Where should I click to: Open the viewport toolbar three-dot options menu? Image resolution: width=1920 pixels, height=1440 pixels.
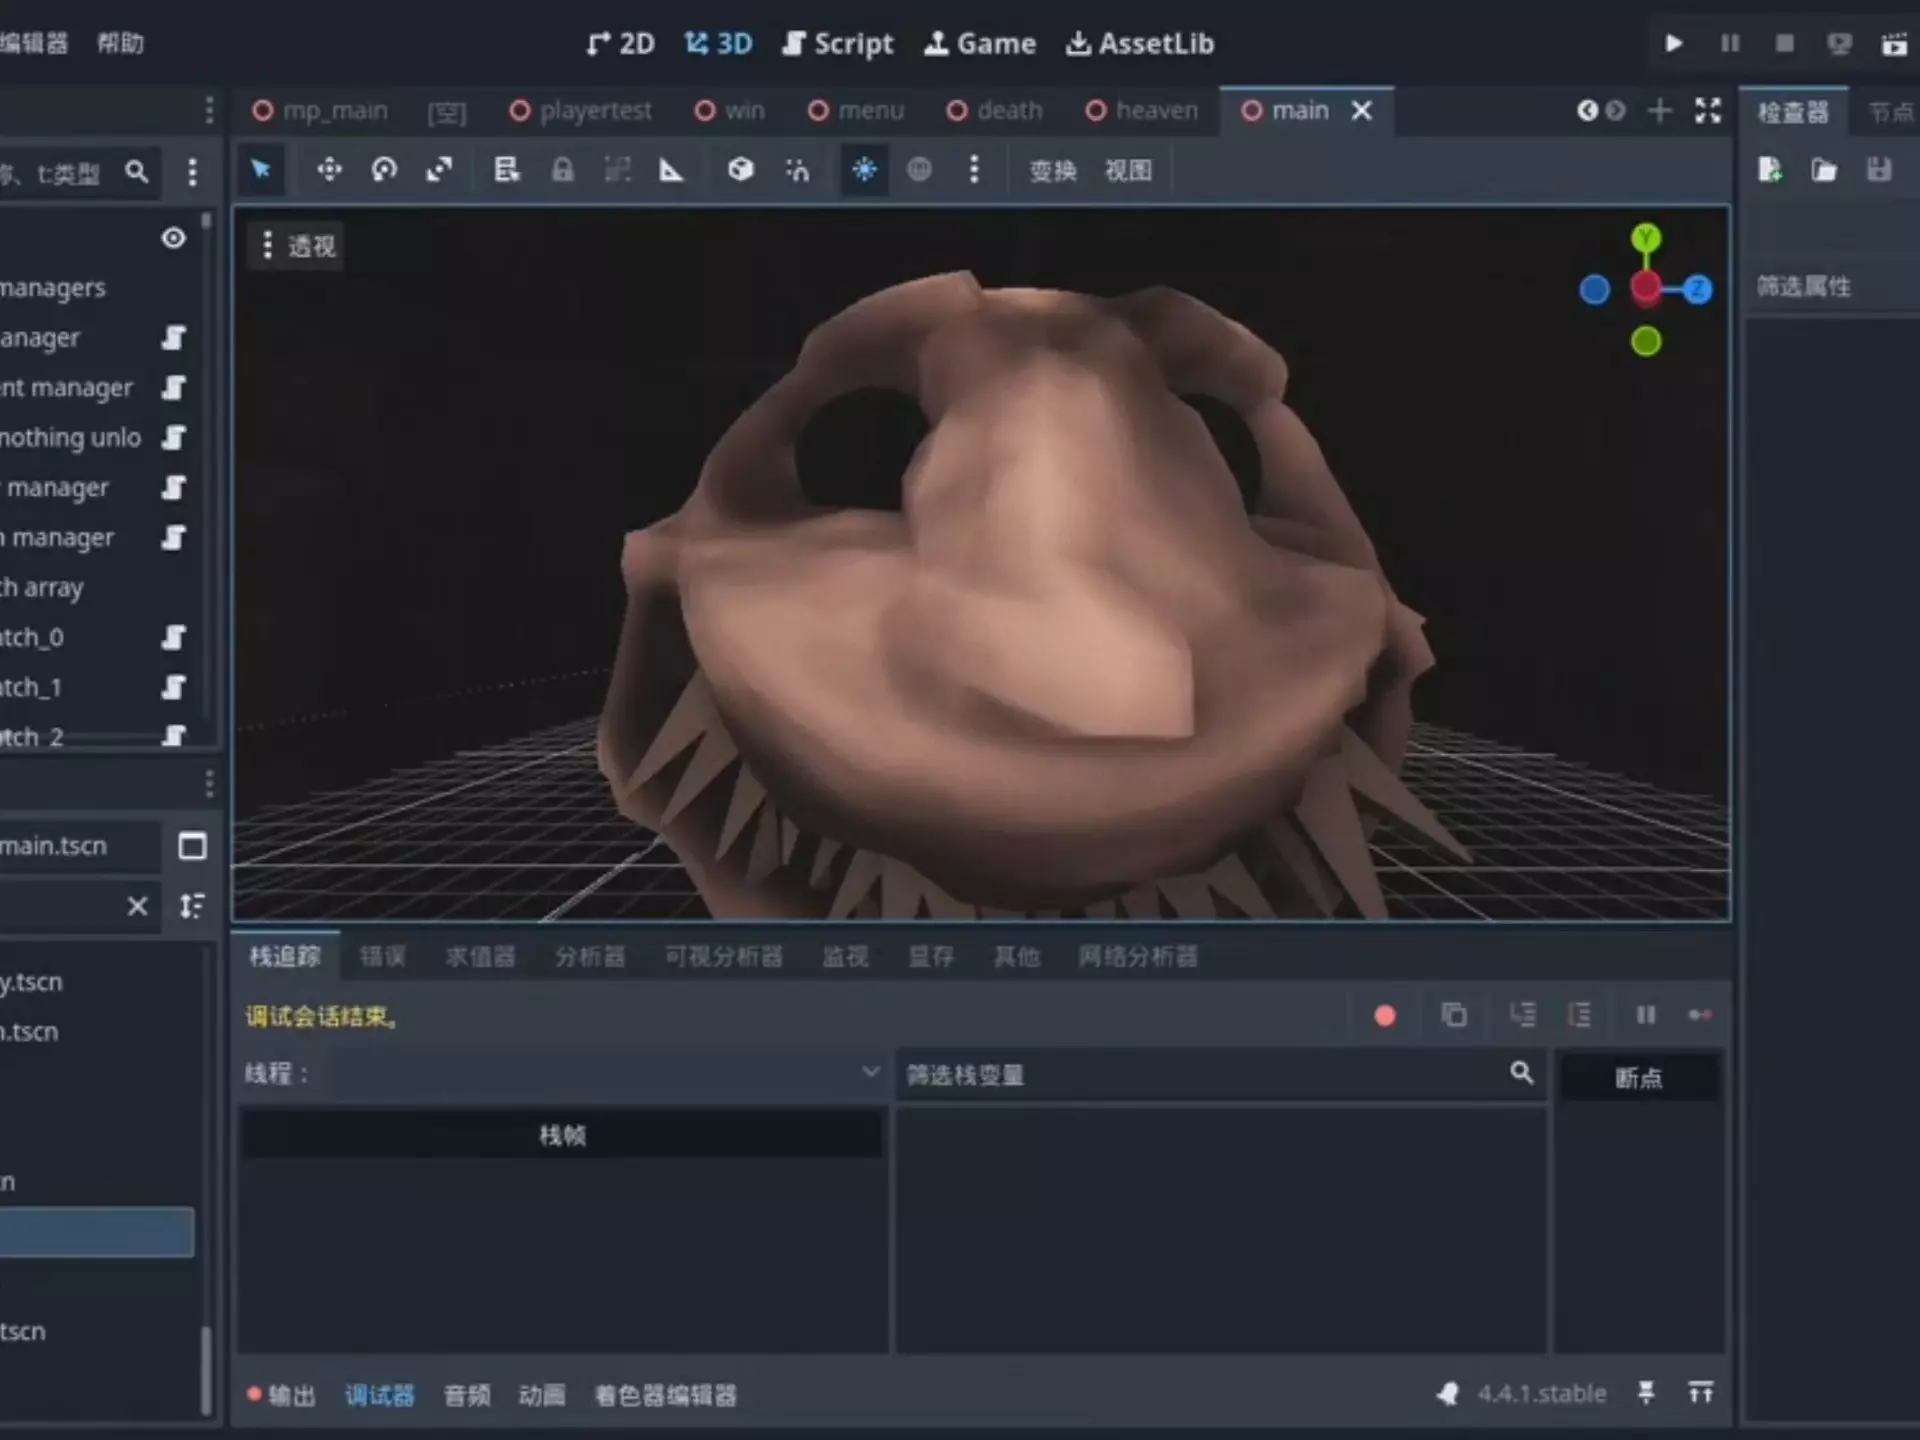974,170
